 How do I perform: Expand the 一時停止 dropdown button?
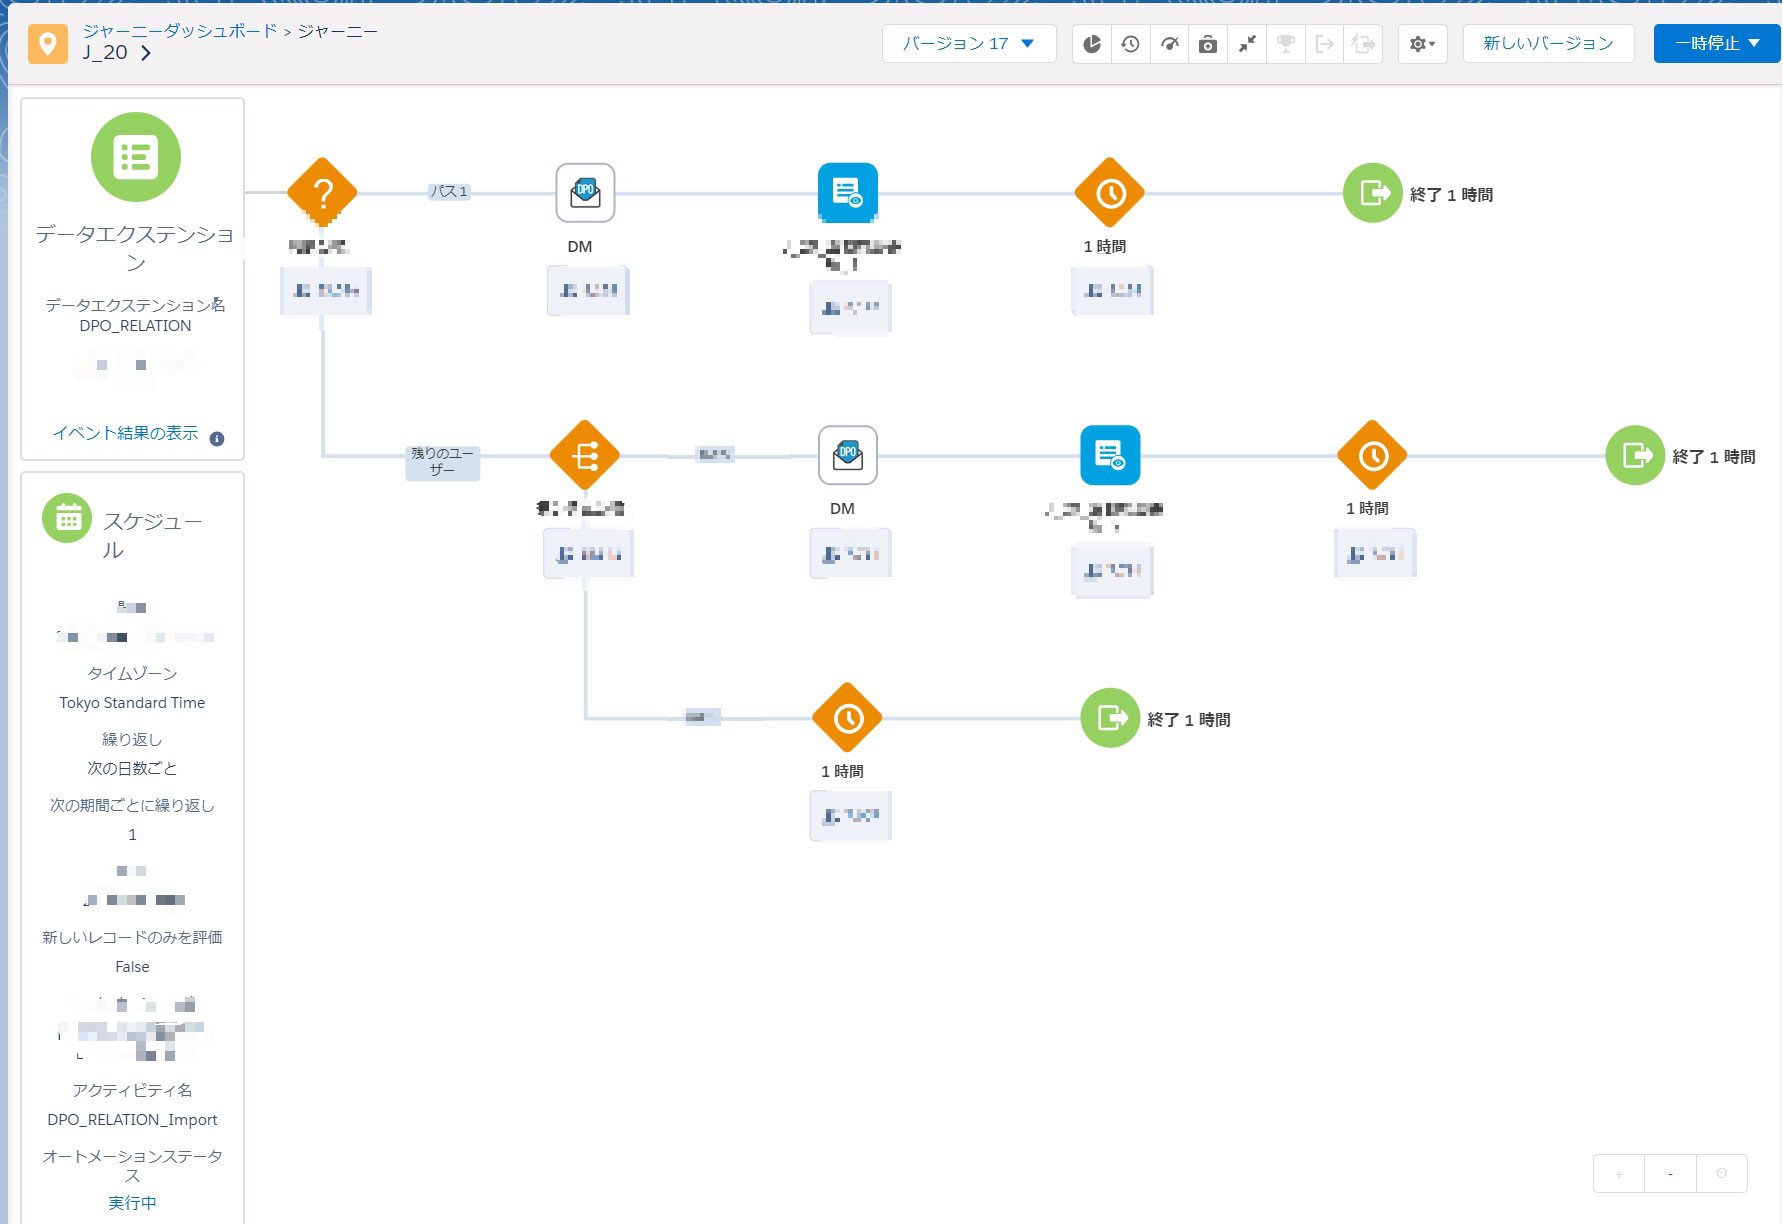click(1716, 44)
